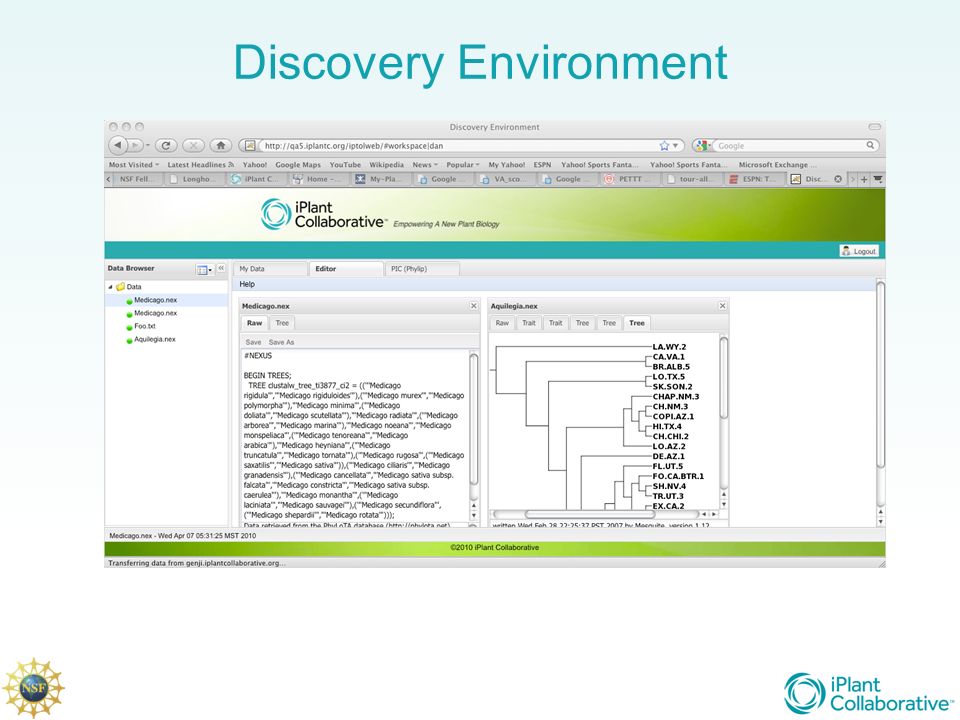Bookmark the page with the star icon
The height and width of the screenshot is (720, 960).
click(664, 146)
